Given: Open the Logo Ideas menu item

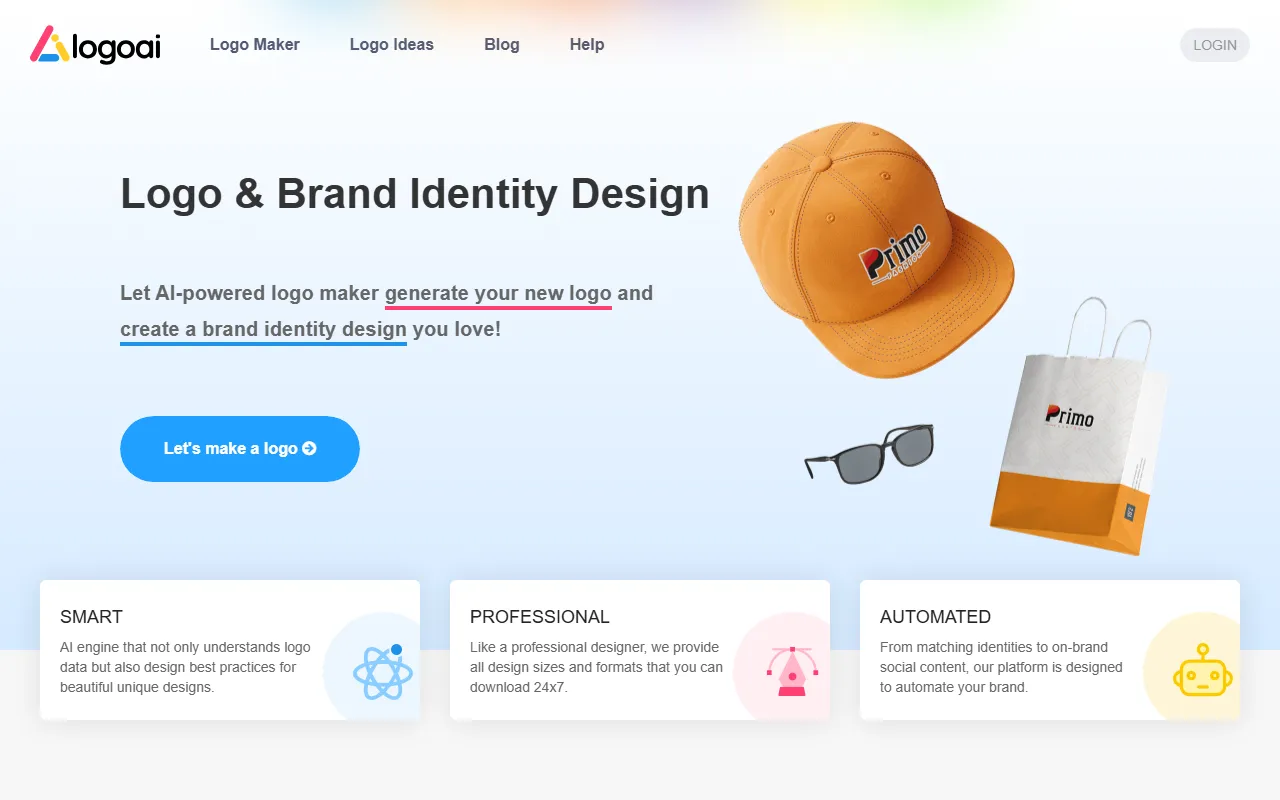Looking at the screenshot, I should click(392, 44).
